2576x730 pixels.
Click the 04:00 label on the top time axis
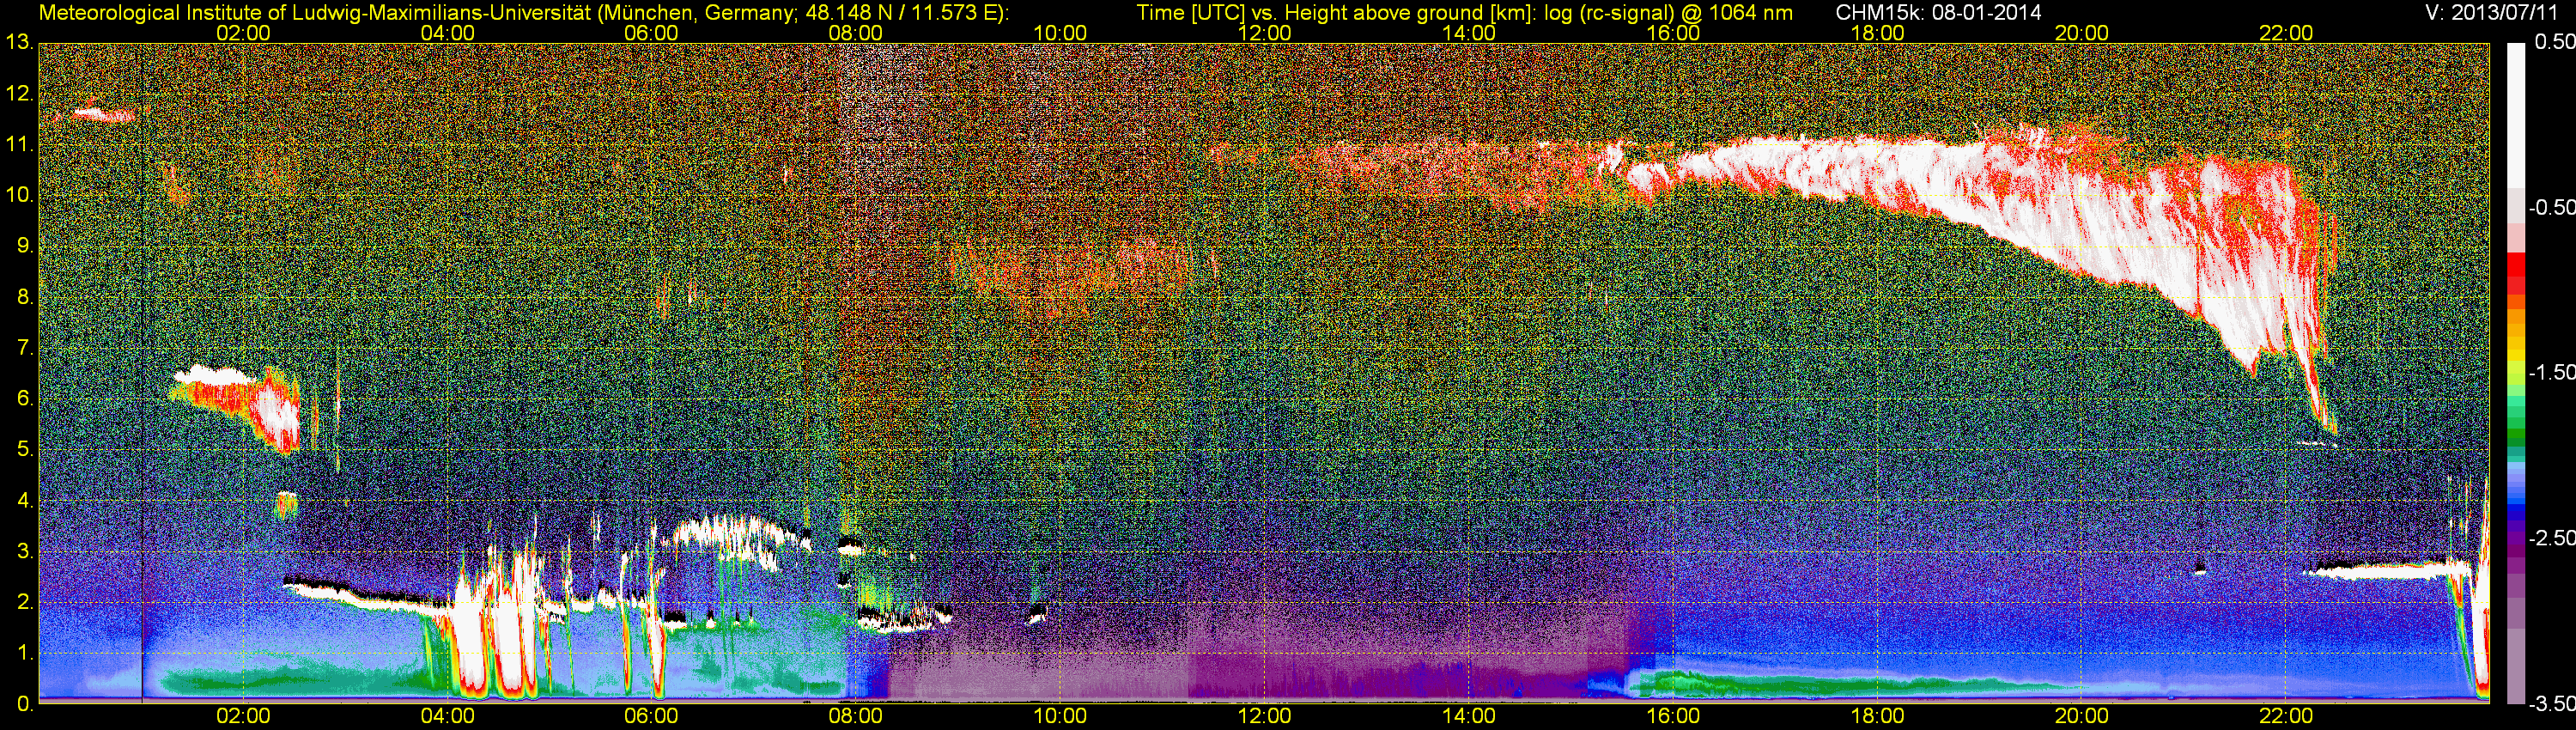pos(447,33)
